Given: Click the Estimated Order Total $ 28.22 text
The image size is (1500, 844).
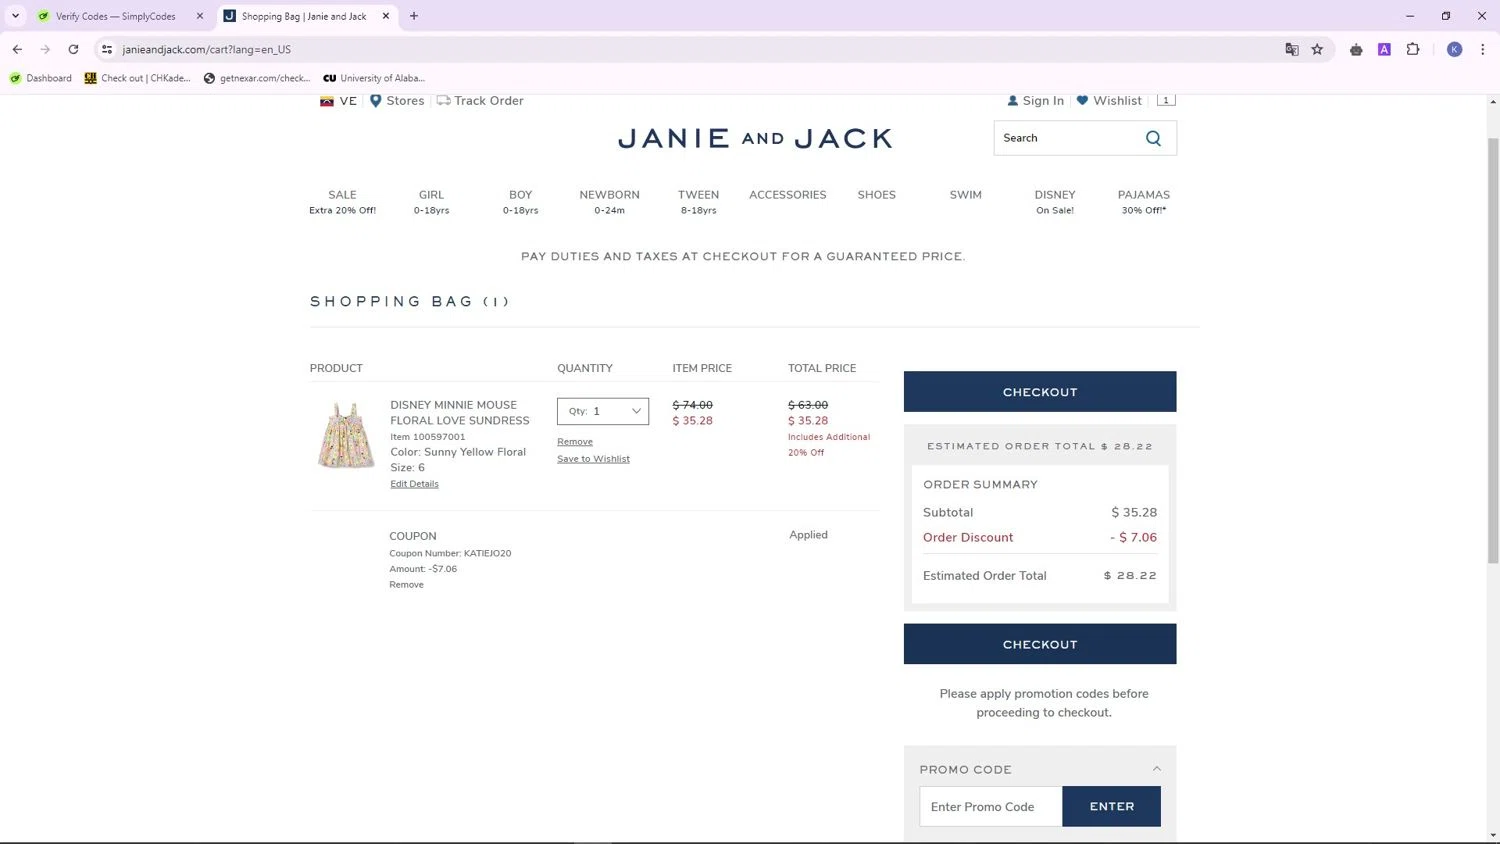Looking at the screenshot, I should pyautogui.click(x=1040, y=576).
